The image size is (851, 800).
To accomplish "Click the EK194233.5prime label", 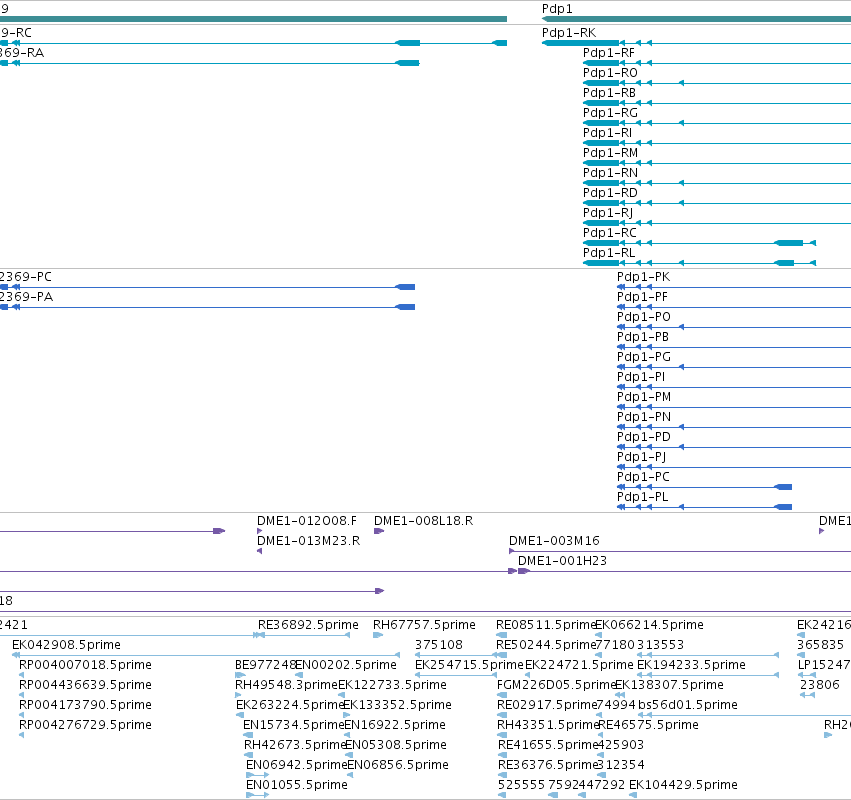I will pyautogui.click(x=691, y=665).
